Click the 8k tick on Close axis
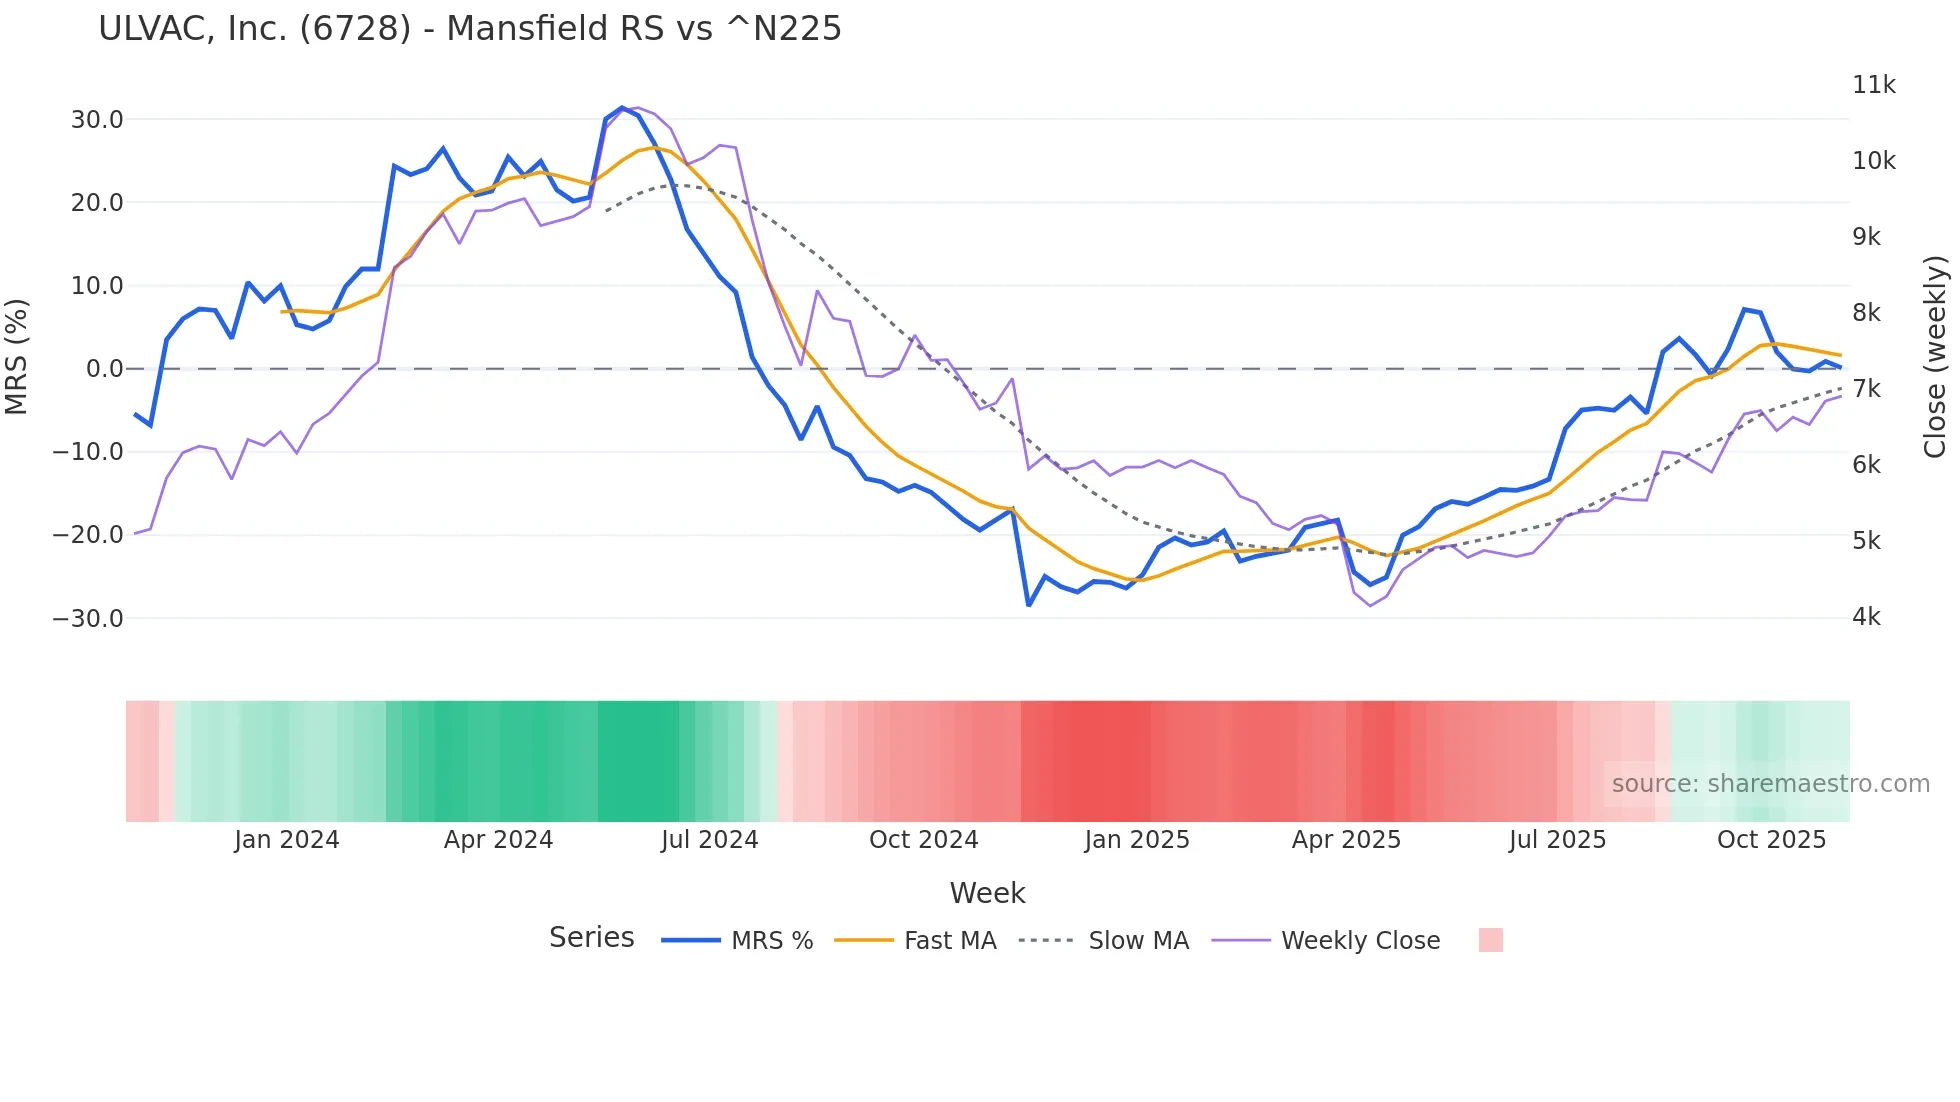This screenshot has height=1102, width=1960. pos(1867,313)
